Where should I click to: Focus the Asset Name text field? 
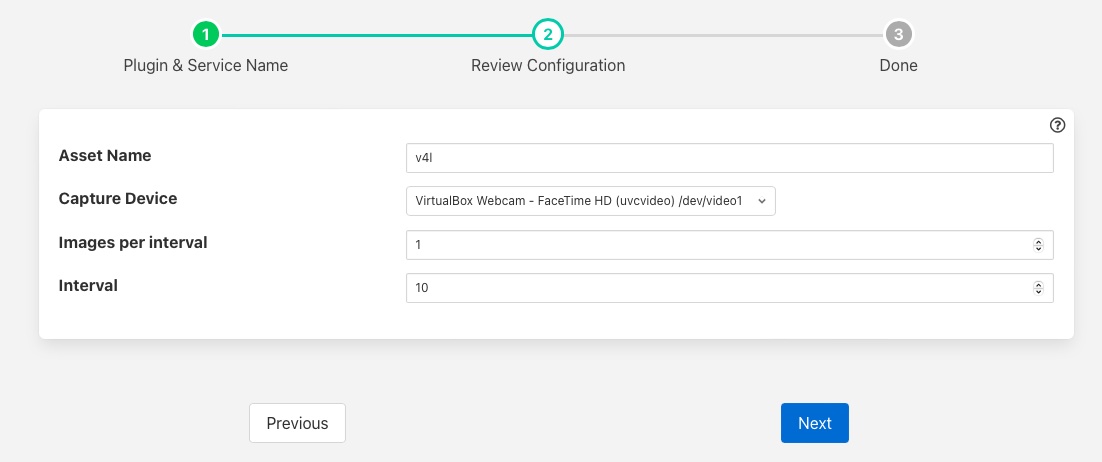729,158
